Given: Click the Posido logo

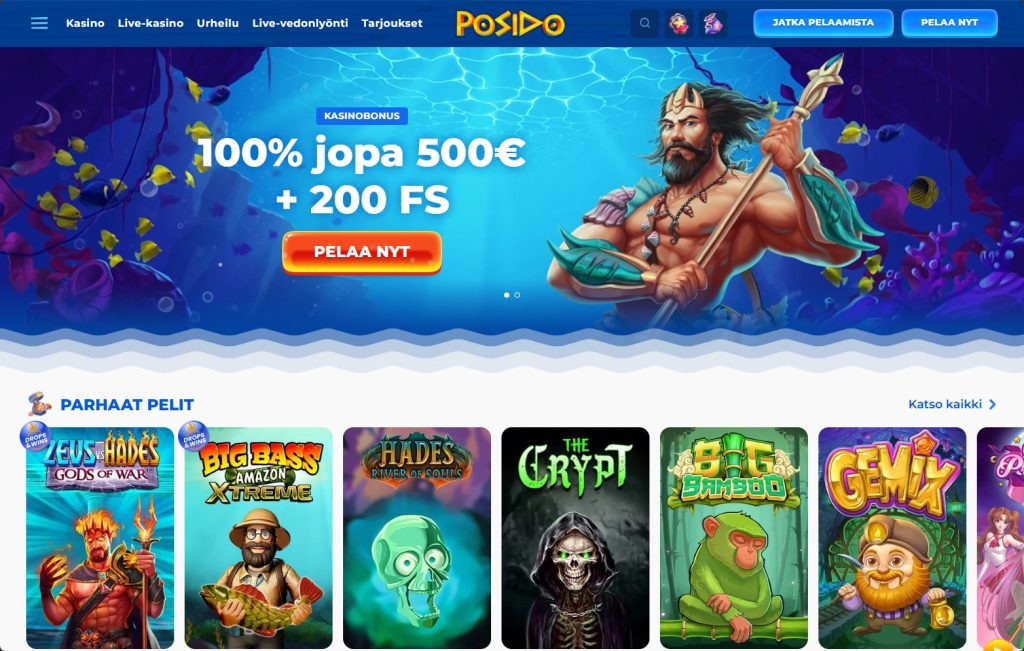Looking at the screenshot, I should pos(510,24).
